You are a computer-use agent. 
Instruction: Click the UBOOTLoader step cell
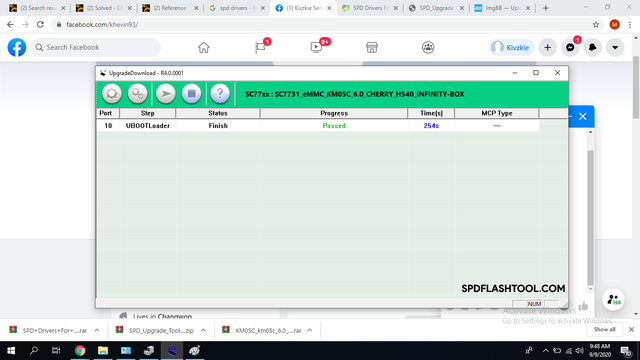[148, 126]
